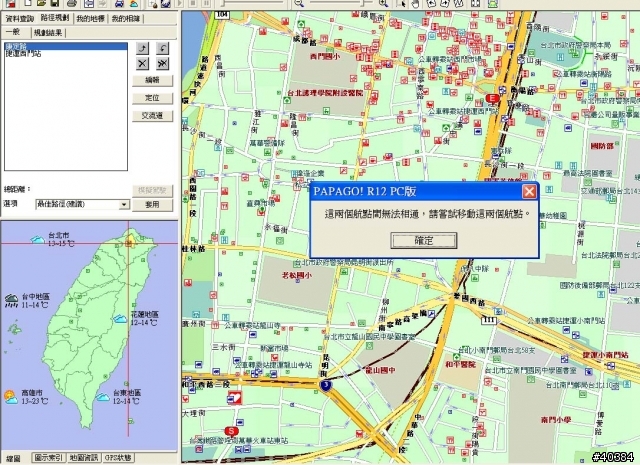Click the 捷運小南門站 label on the map
The image size is (640, 465).
(605, 355)
